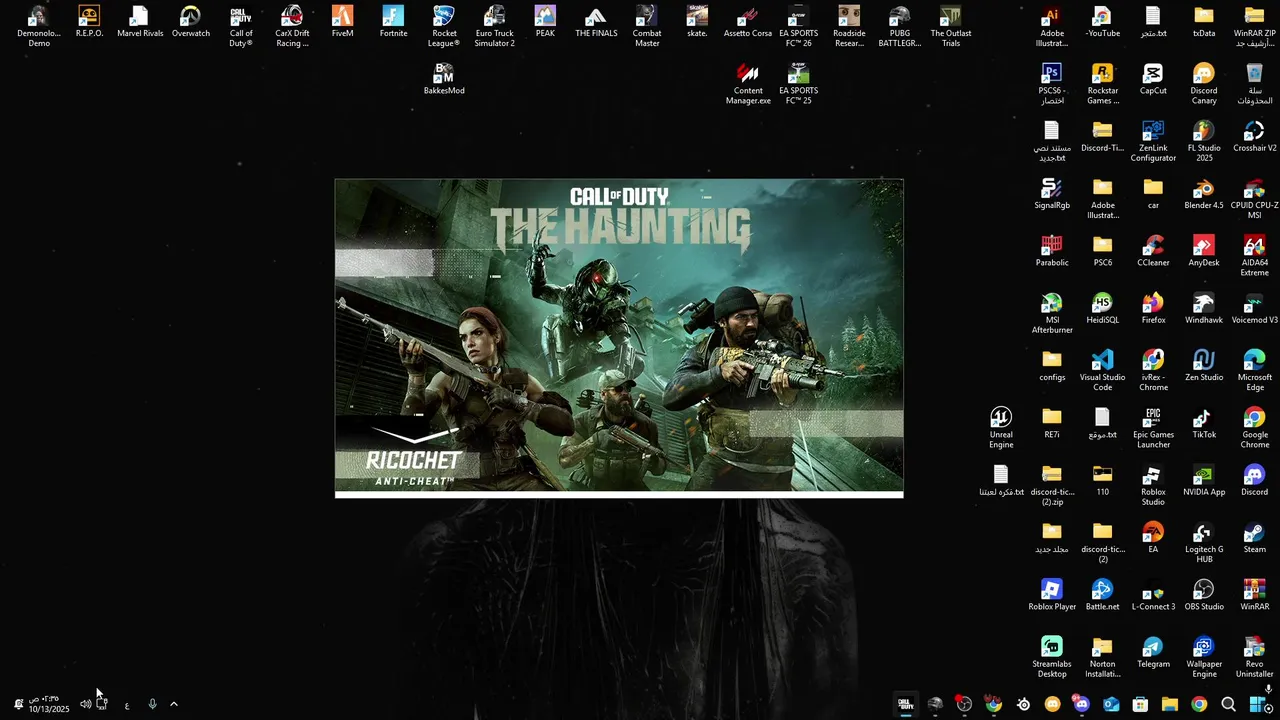Select the Epic Games Launcher icon

tap(1153, 428)
